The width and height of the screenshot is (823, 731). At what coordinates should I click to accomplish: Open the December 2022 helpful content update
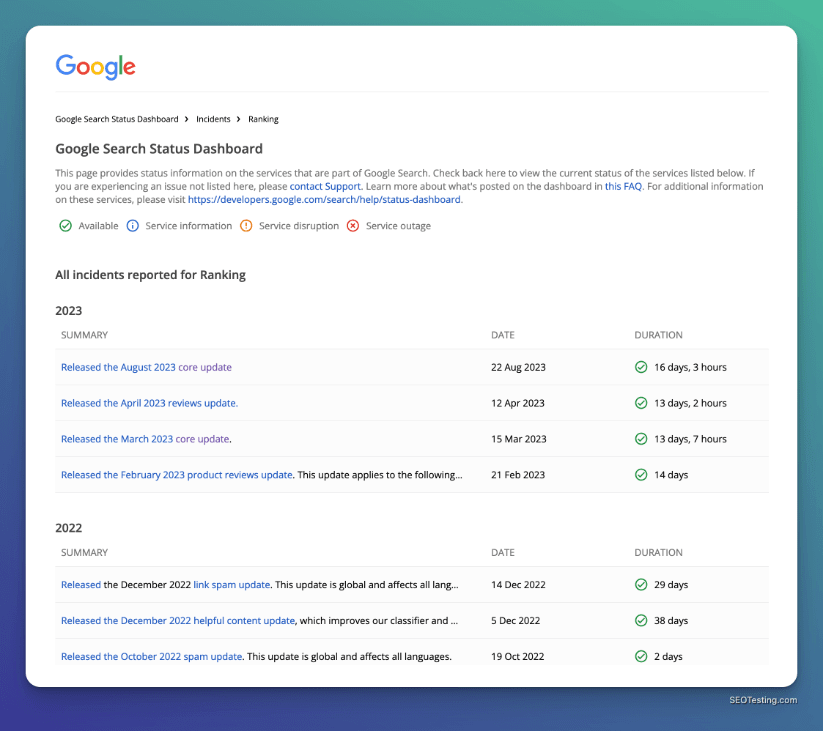[177, 620]
